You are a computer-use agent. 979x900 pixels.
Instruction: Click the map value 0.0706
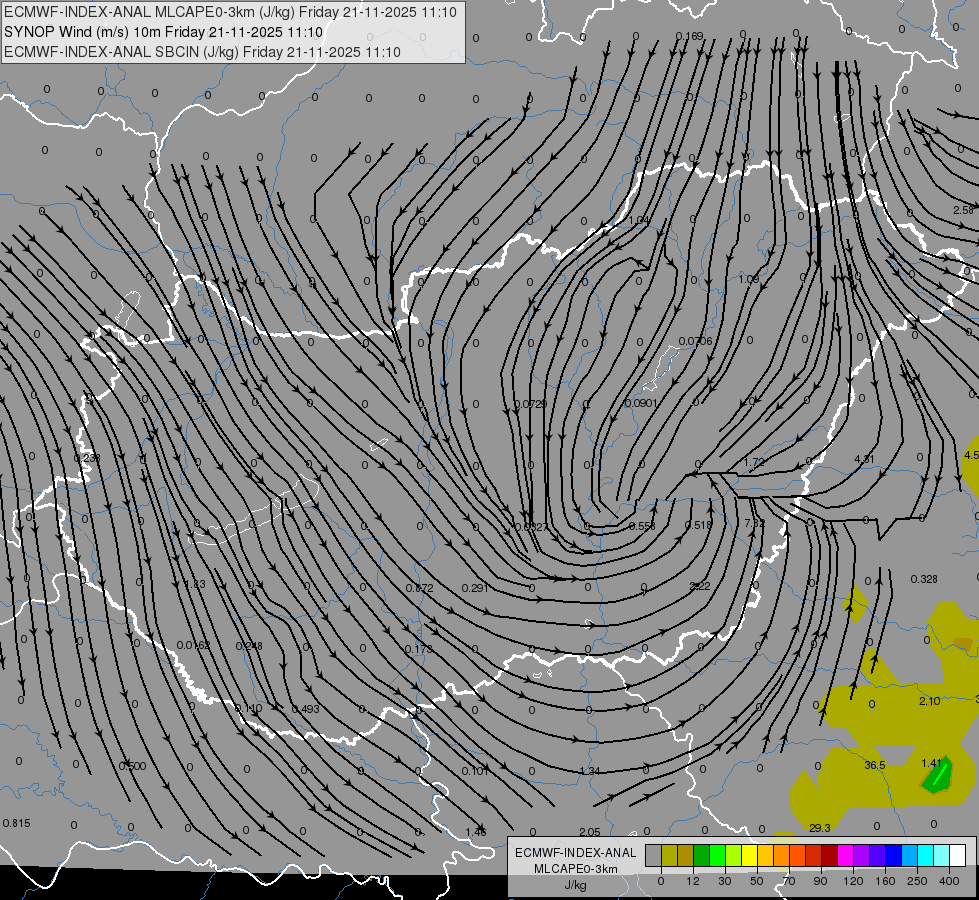(x=695, y=341)
